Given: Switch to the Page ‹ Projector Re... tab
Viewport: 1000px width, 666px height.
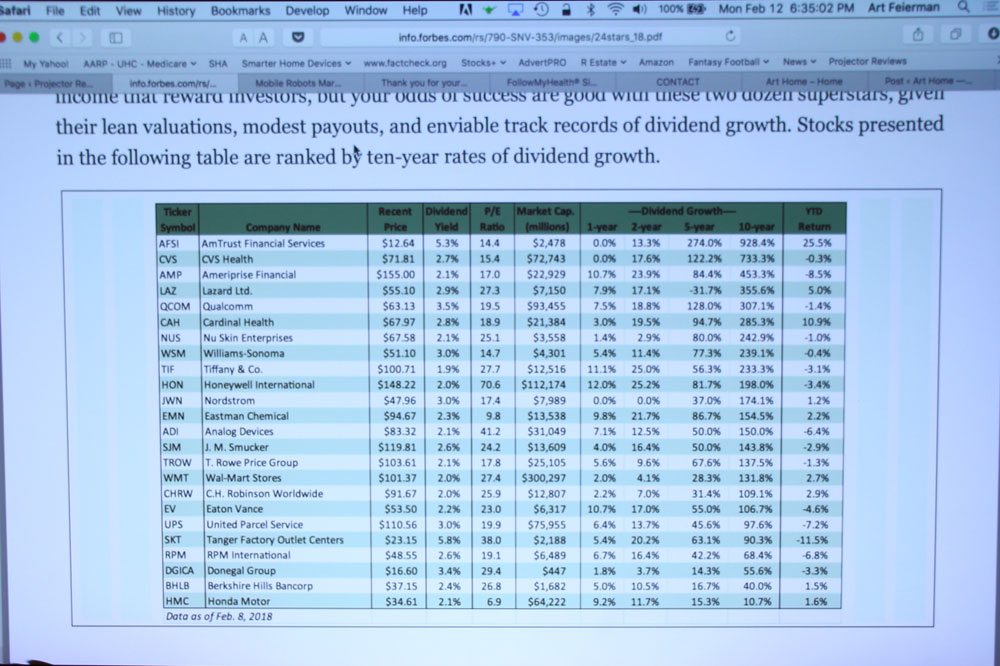Looking at the screenshot, I should 56,84.
